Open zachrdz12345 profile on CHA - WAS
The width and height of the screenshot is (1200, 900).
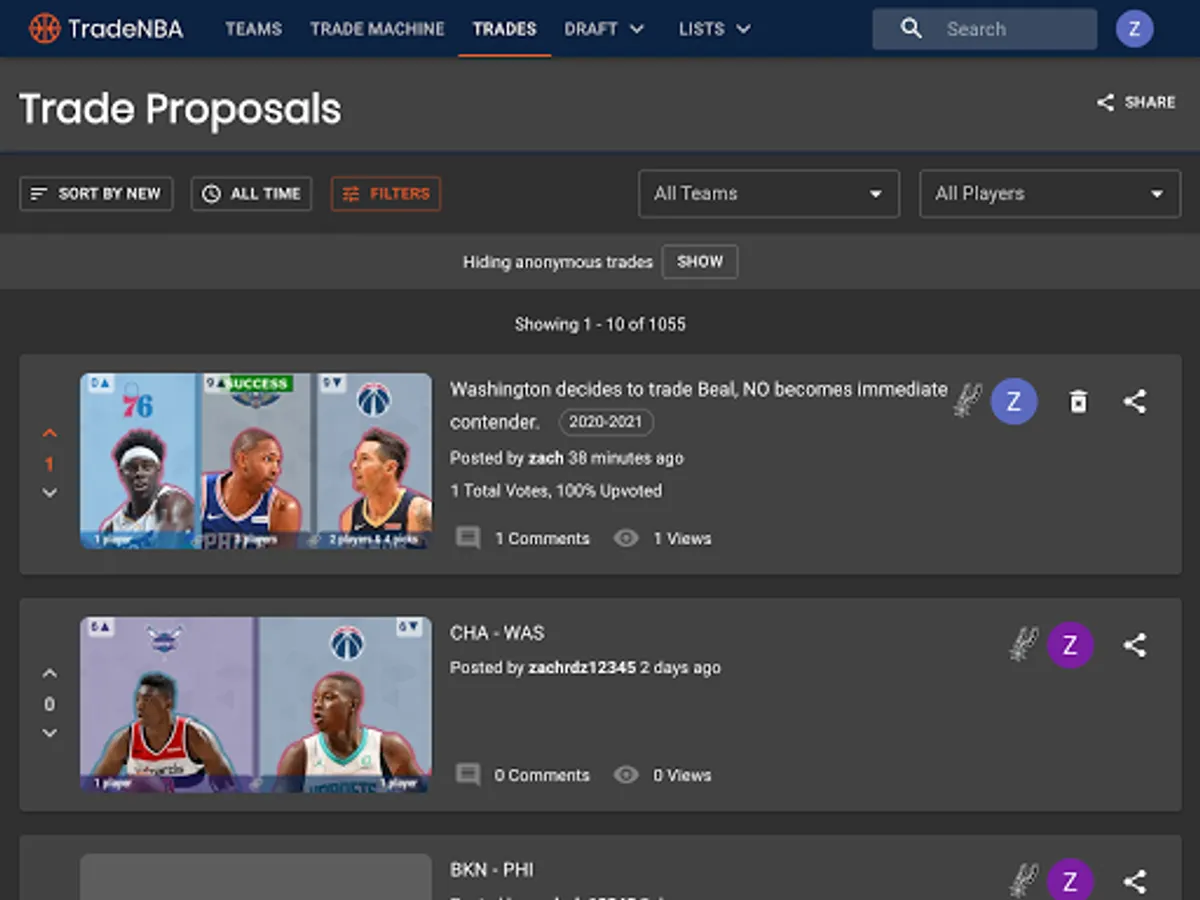(x=582, y=668)
